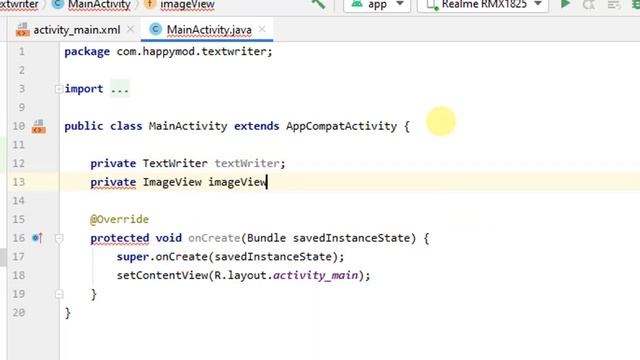Screen dimensions: 640x360
Task: Click imageView in the breadcrumb bar
Action: click(x=187, y=4)
